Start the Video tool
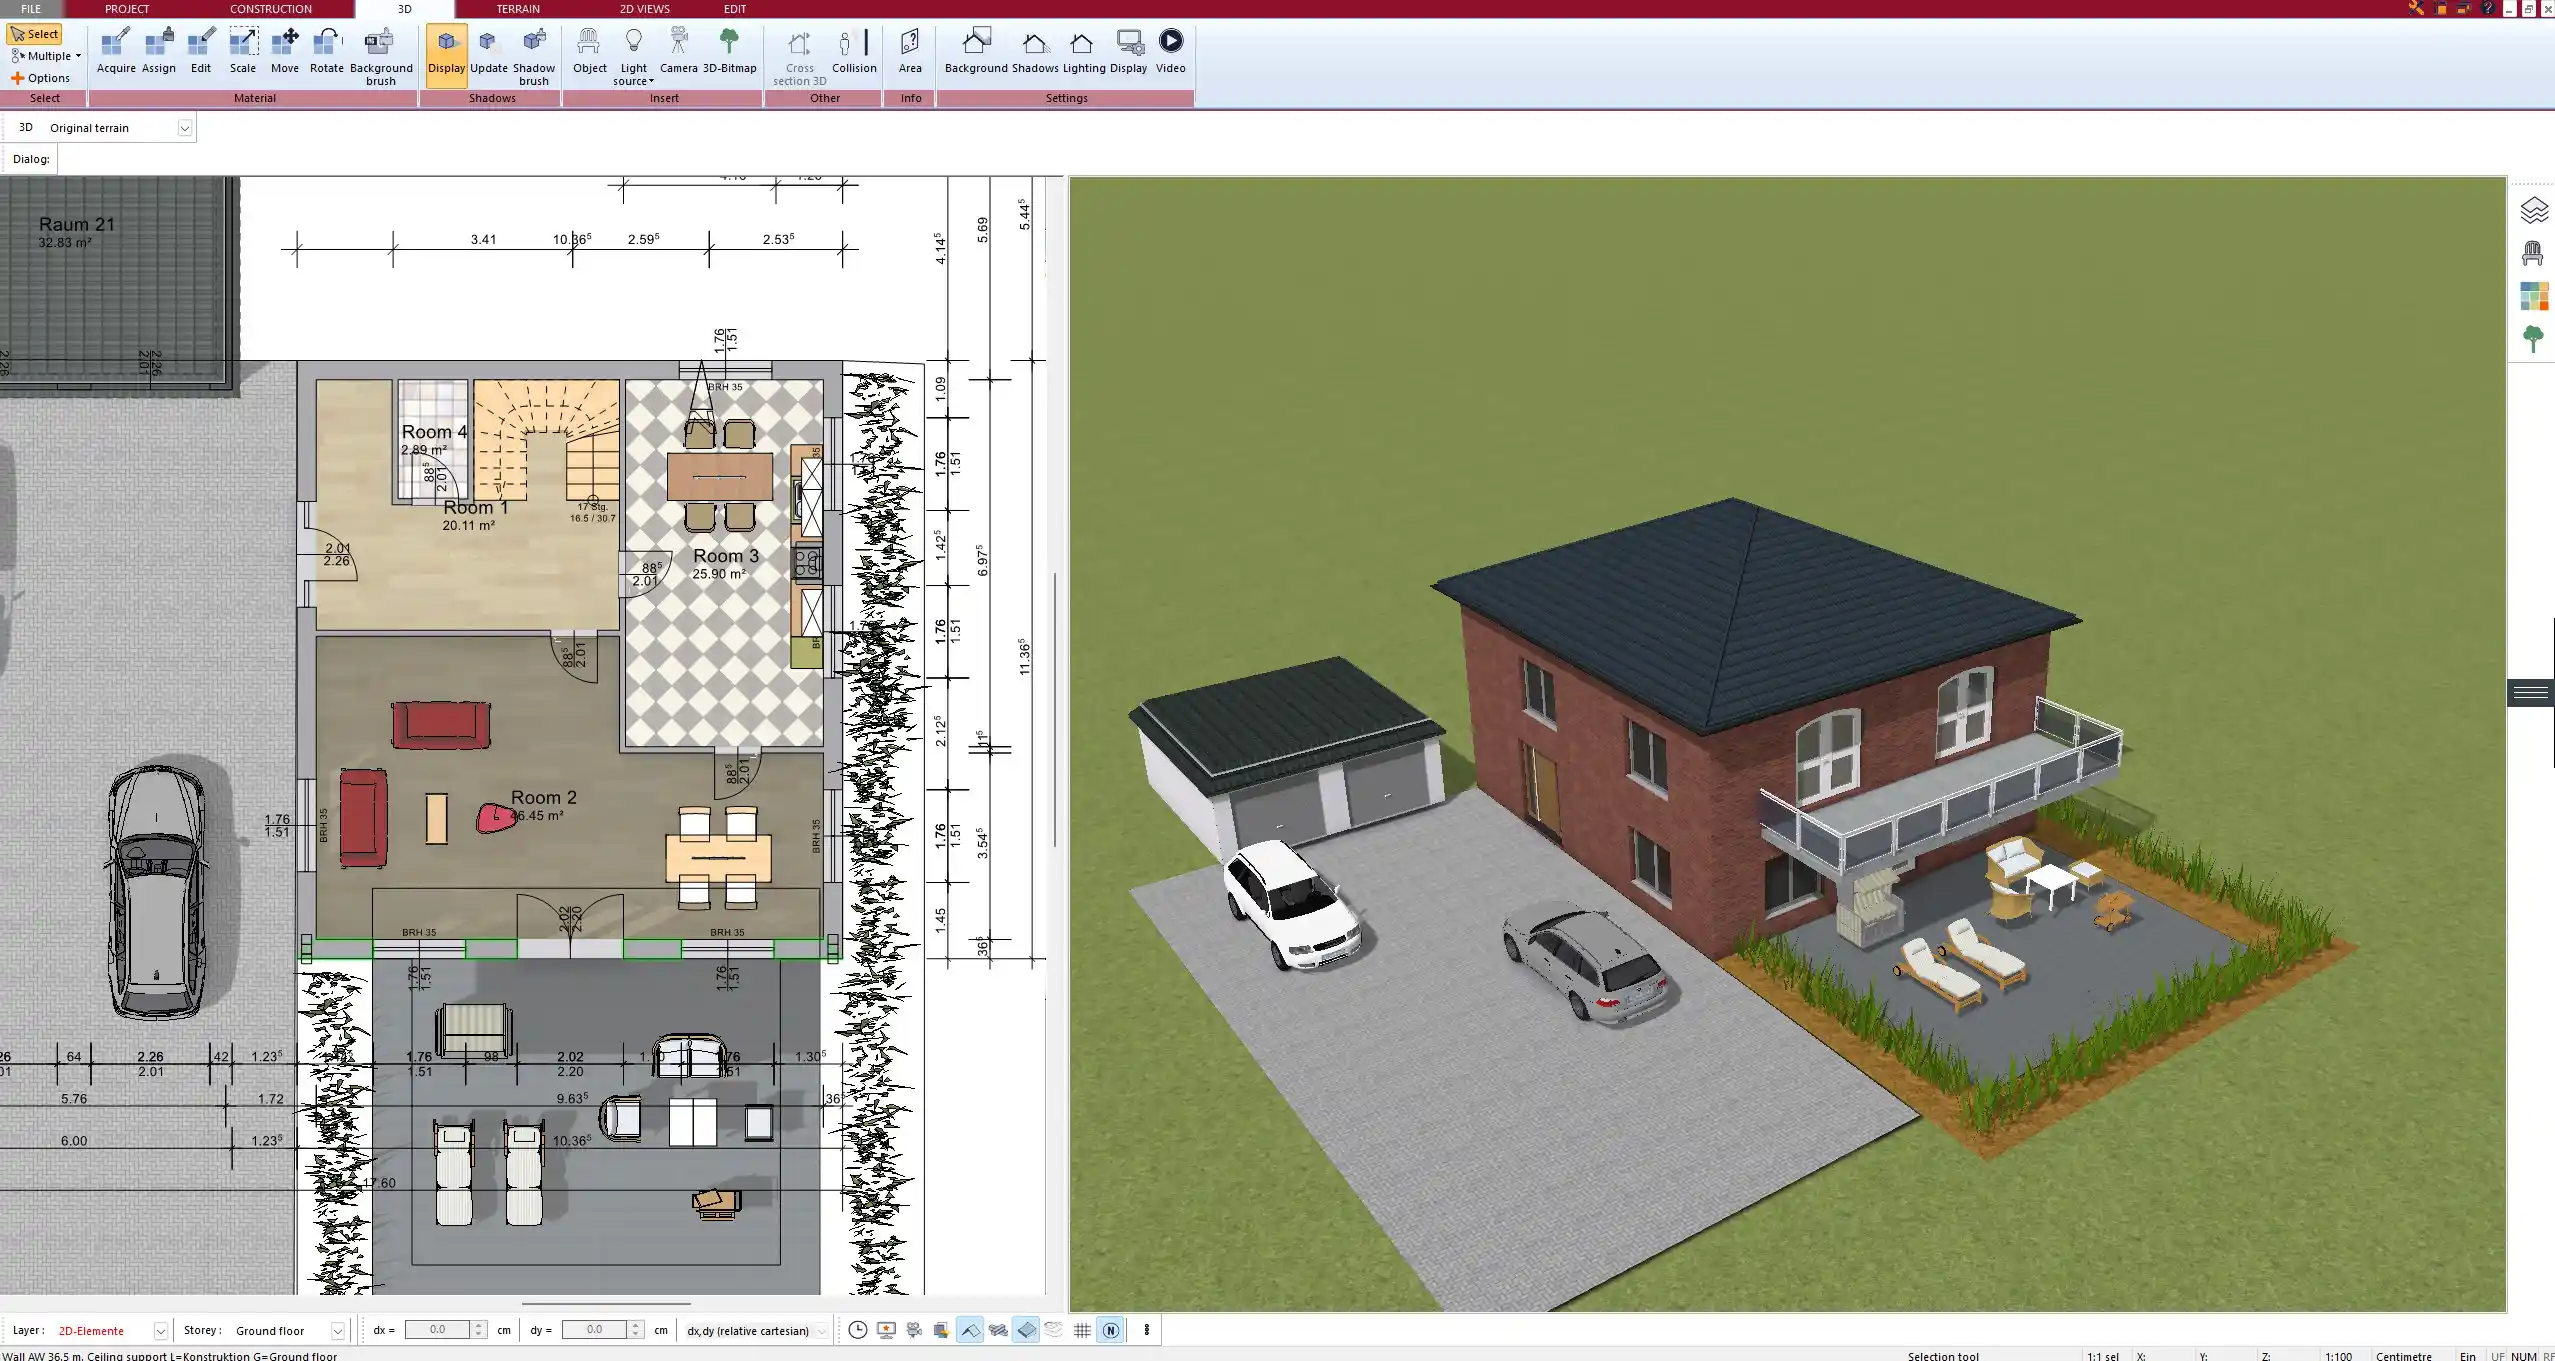This screenshot has height=1361, width=2555. [x=1170, y=52]
